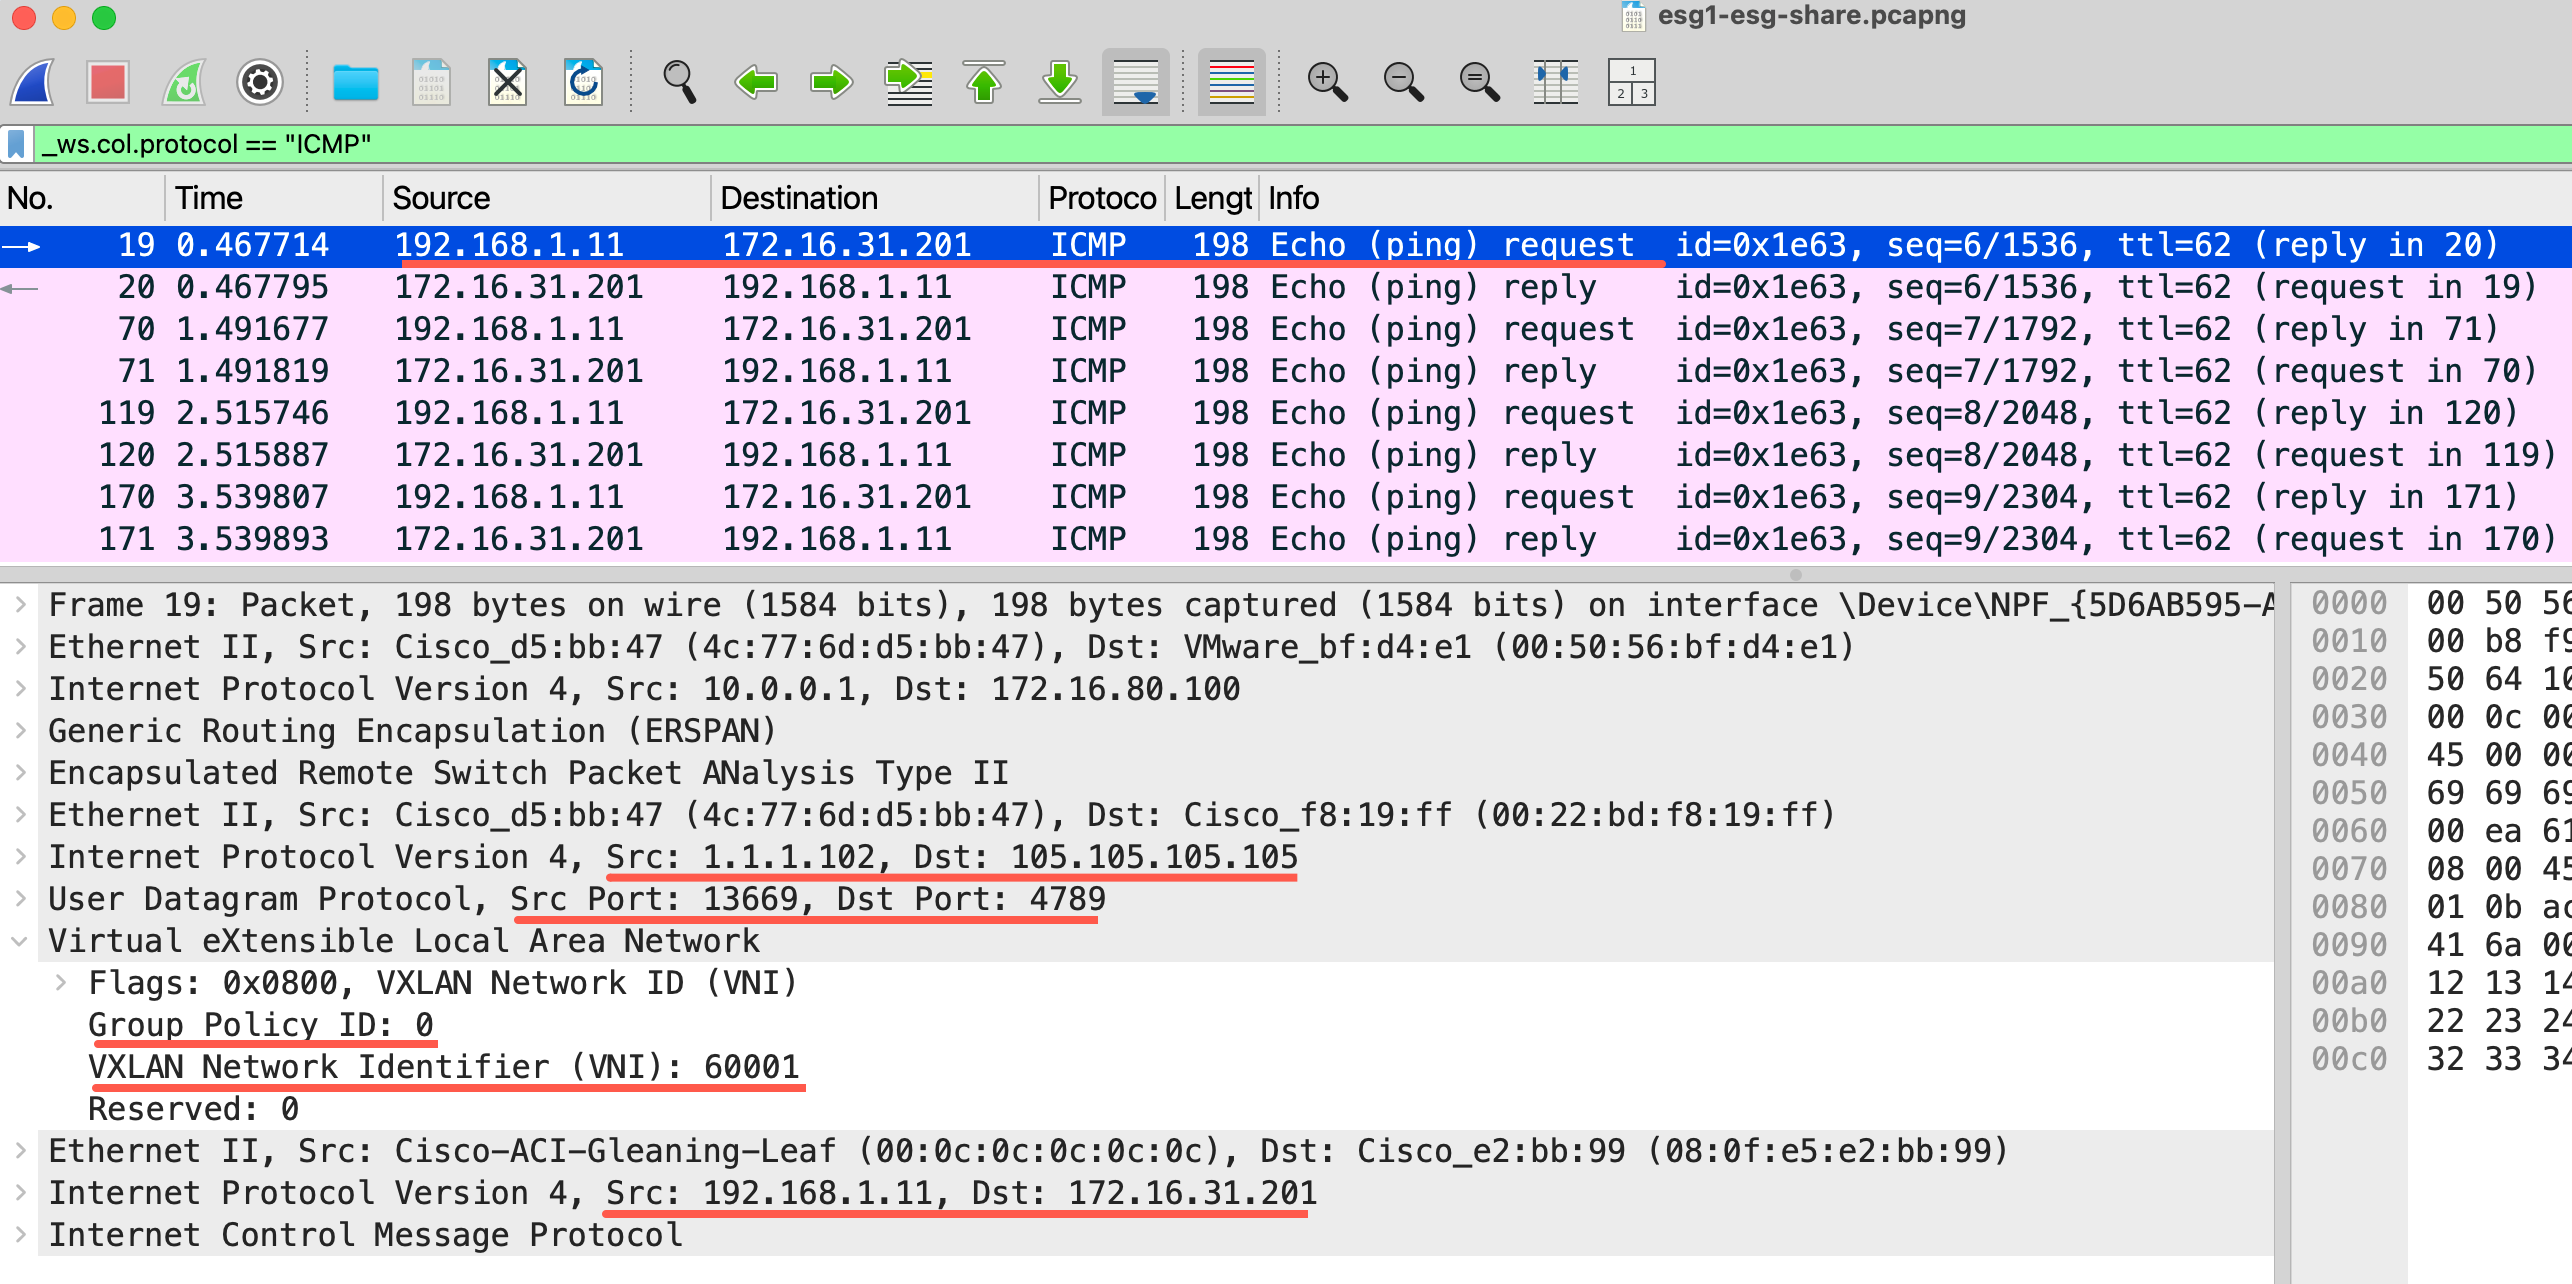2572x1284 pixels.
Task: Close this capture file
Action: [x=507, y=82]
